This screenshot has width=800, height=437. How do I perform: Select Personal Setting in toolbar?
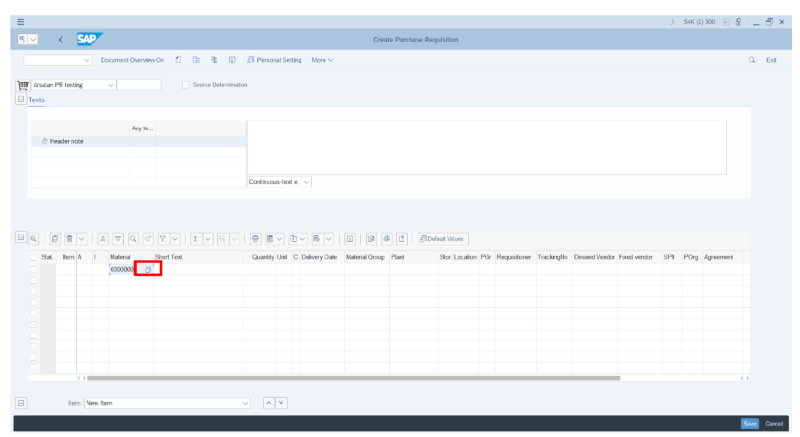coord(274,60)
